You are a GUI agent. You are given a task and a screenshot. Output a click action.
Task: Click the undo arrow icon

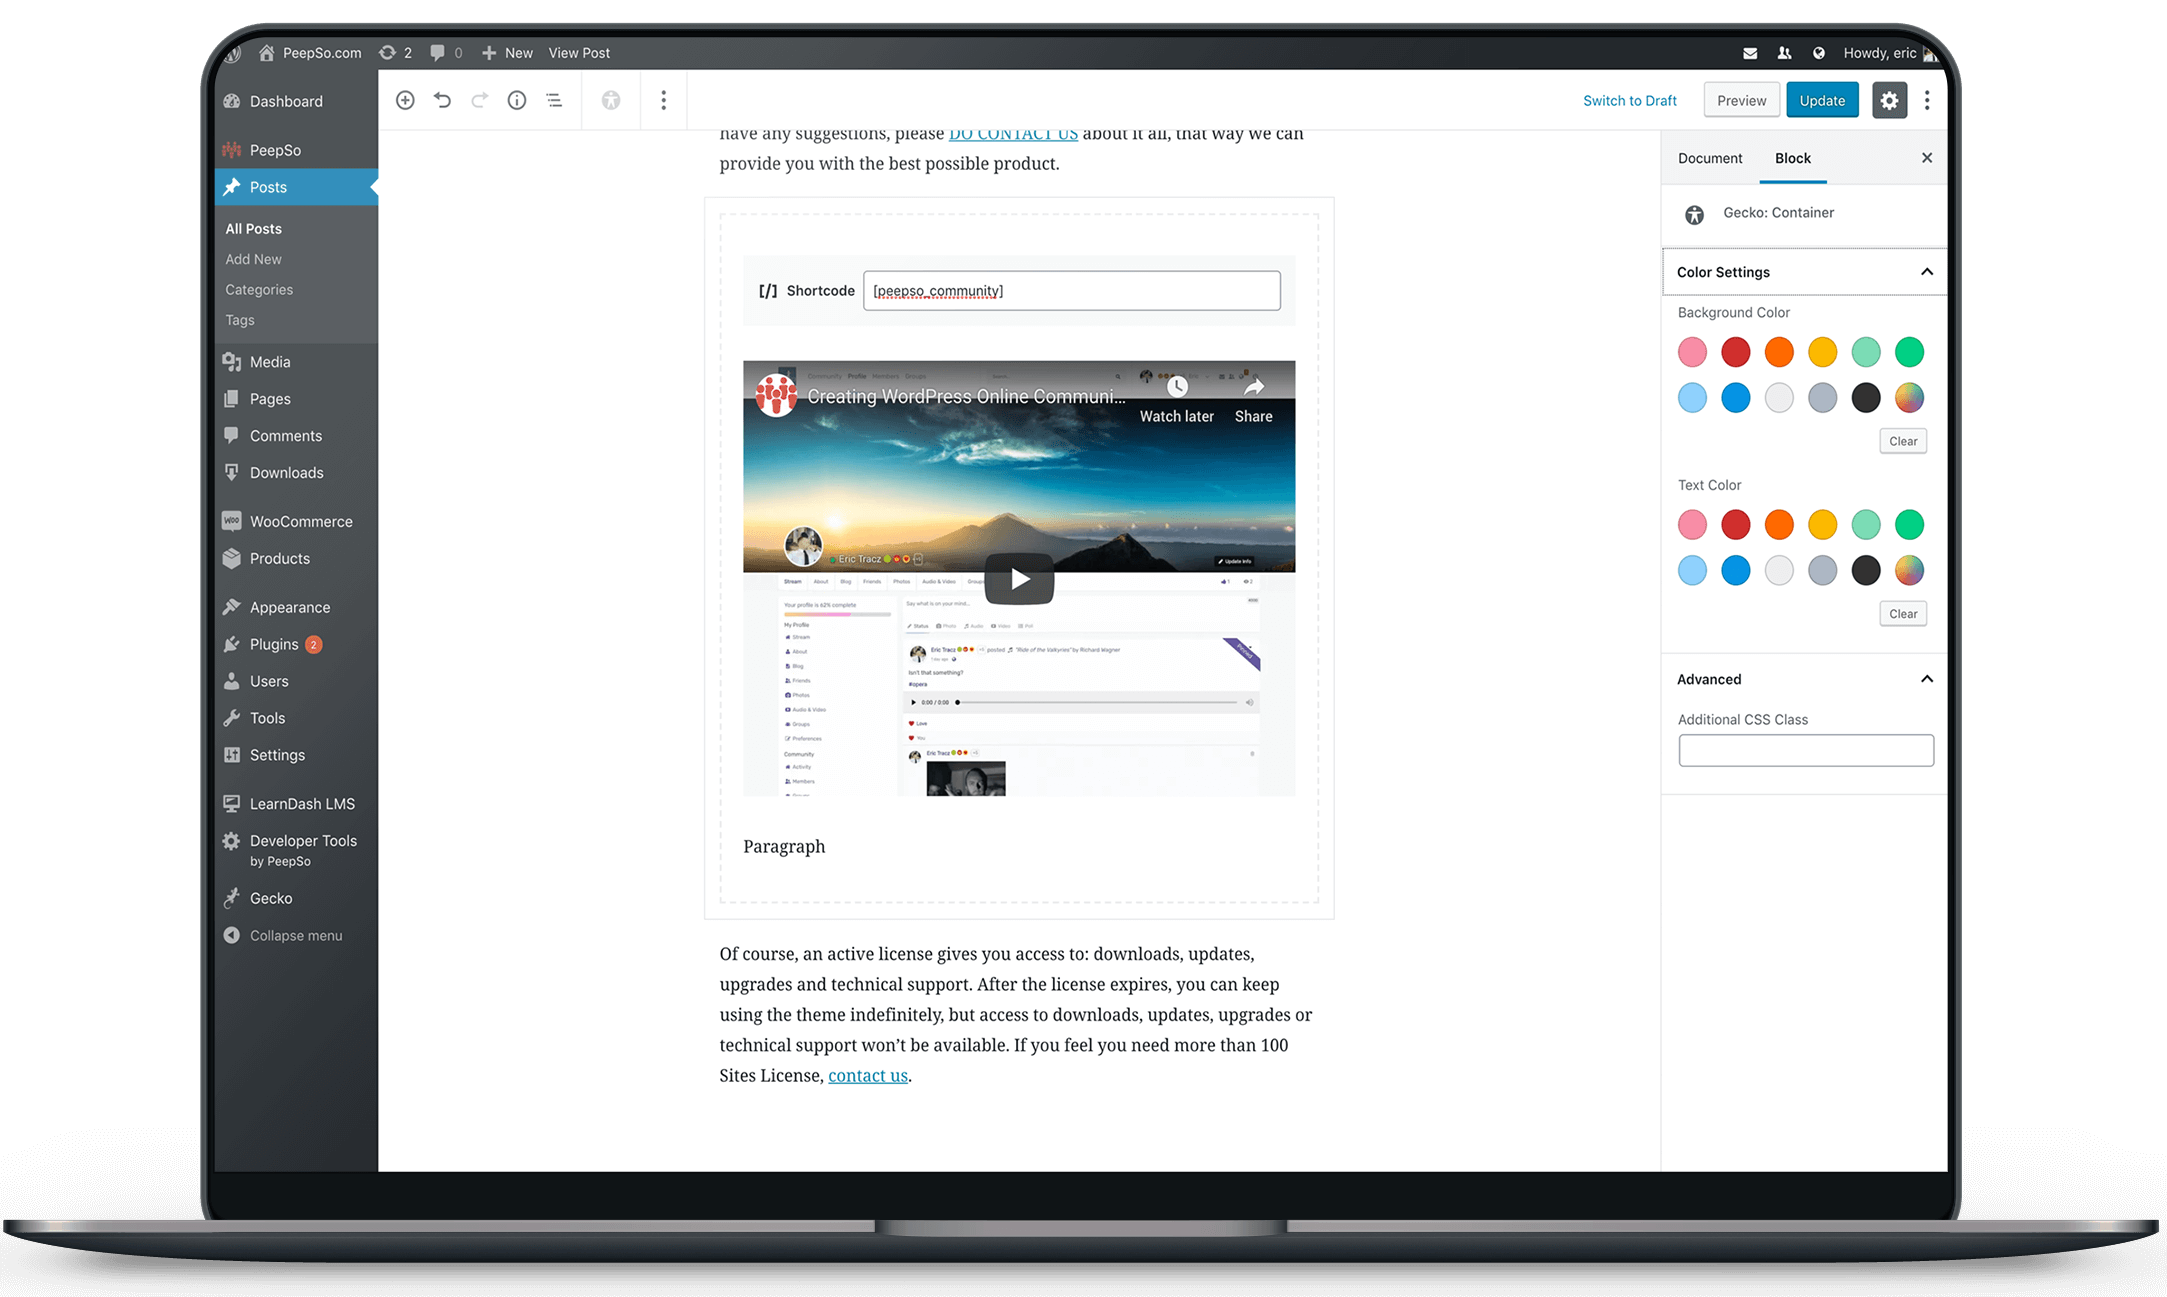tap(443, 100)
